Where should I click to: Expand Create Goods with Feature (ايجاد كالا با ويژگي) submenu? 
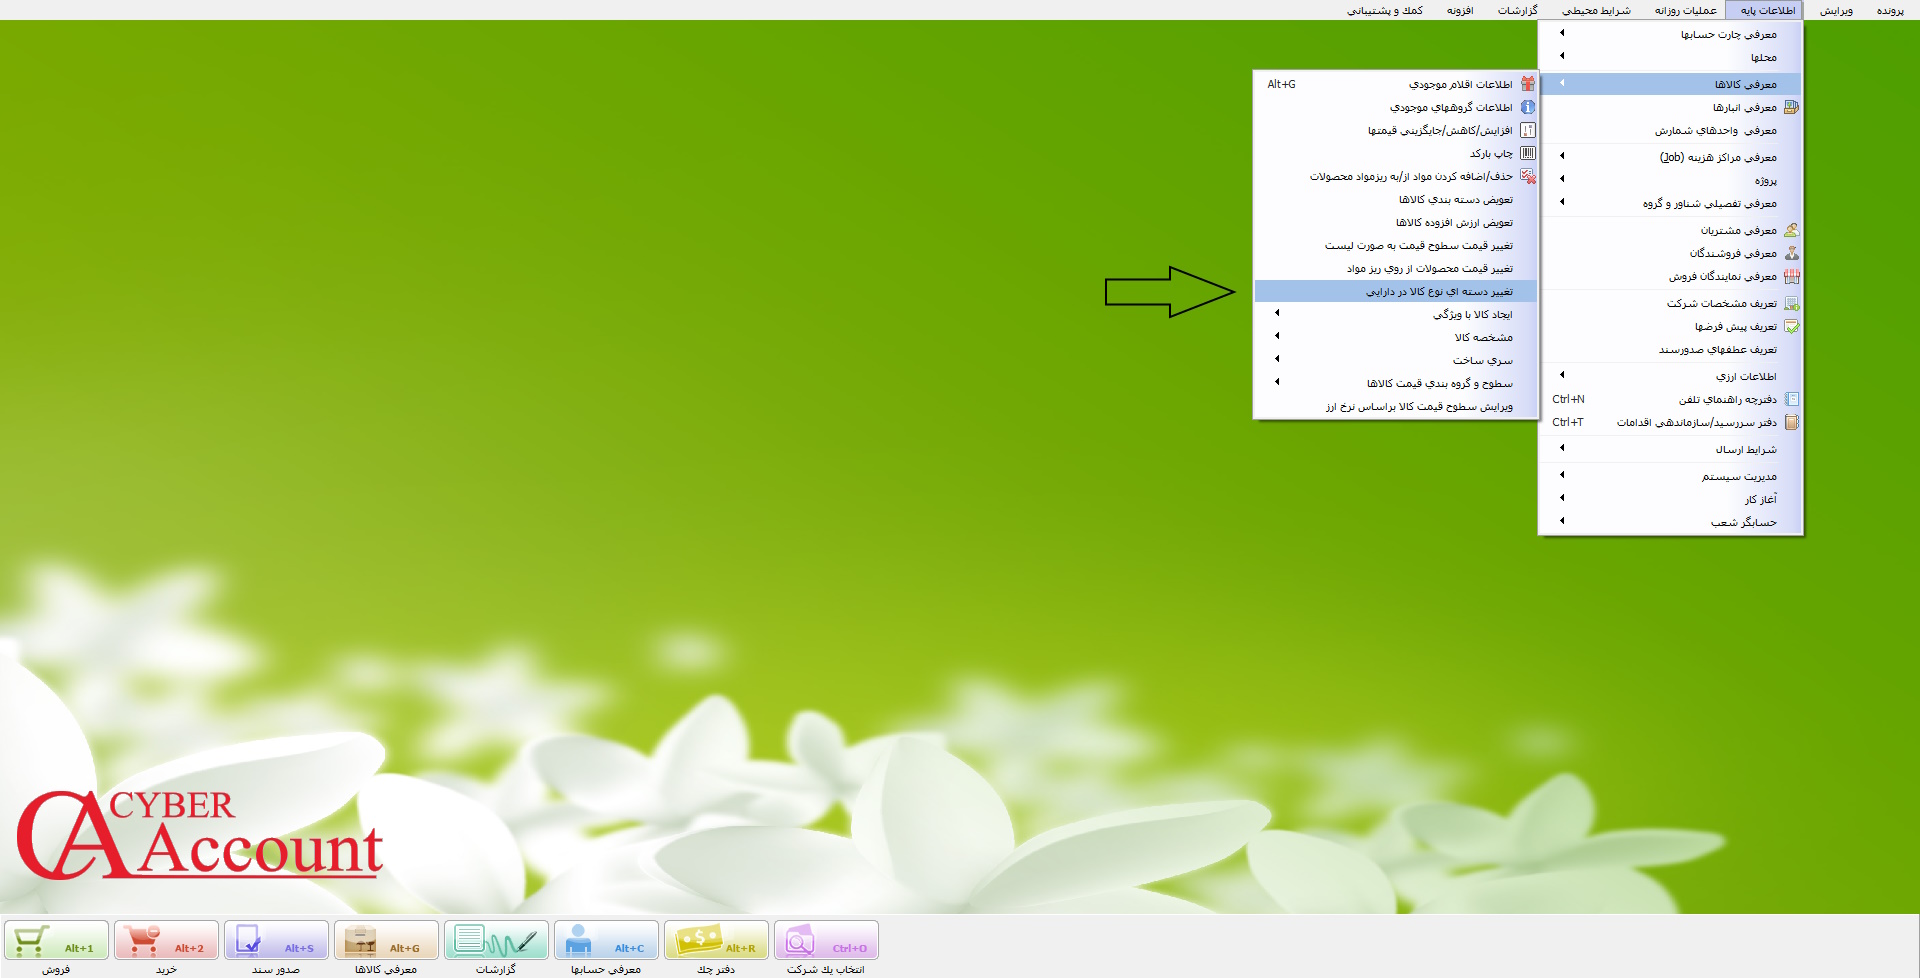(x=1472, y=315)
